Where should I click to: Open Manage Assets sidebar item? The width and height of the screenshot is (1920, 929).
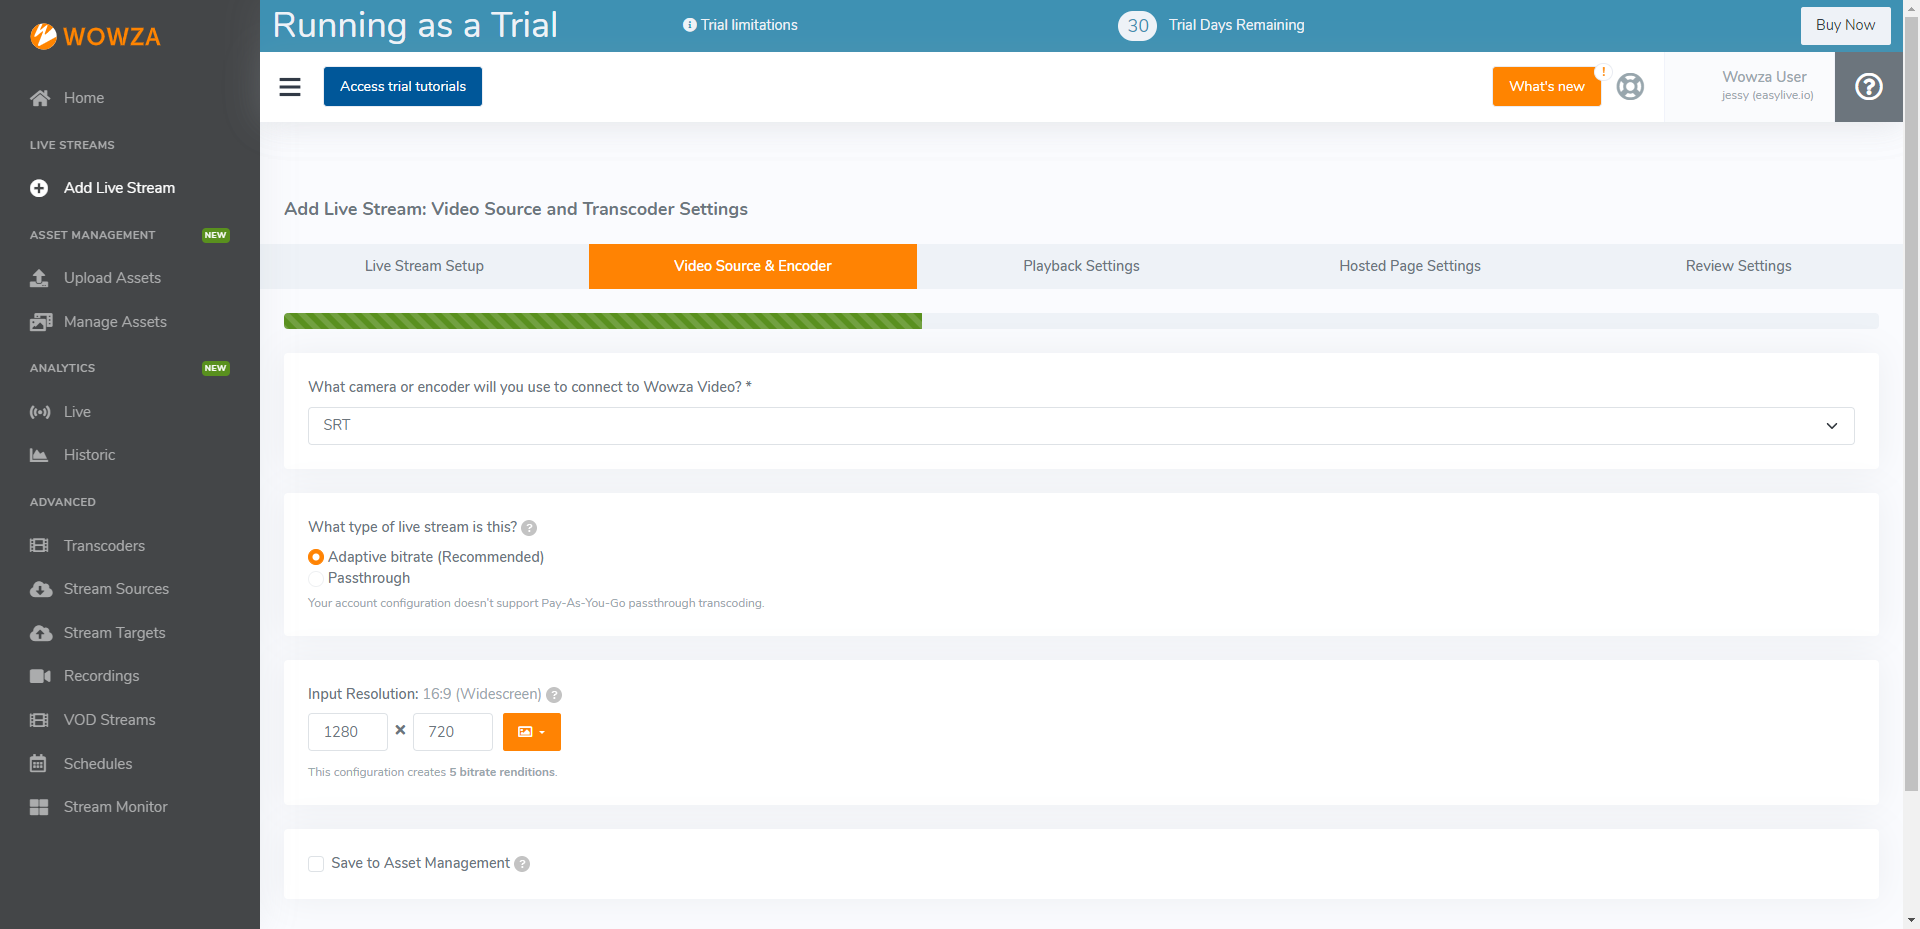tap(115, 322)
